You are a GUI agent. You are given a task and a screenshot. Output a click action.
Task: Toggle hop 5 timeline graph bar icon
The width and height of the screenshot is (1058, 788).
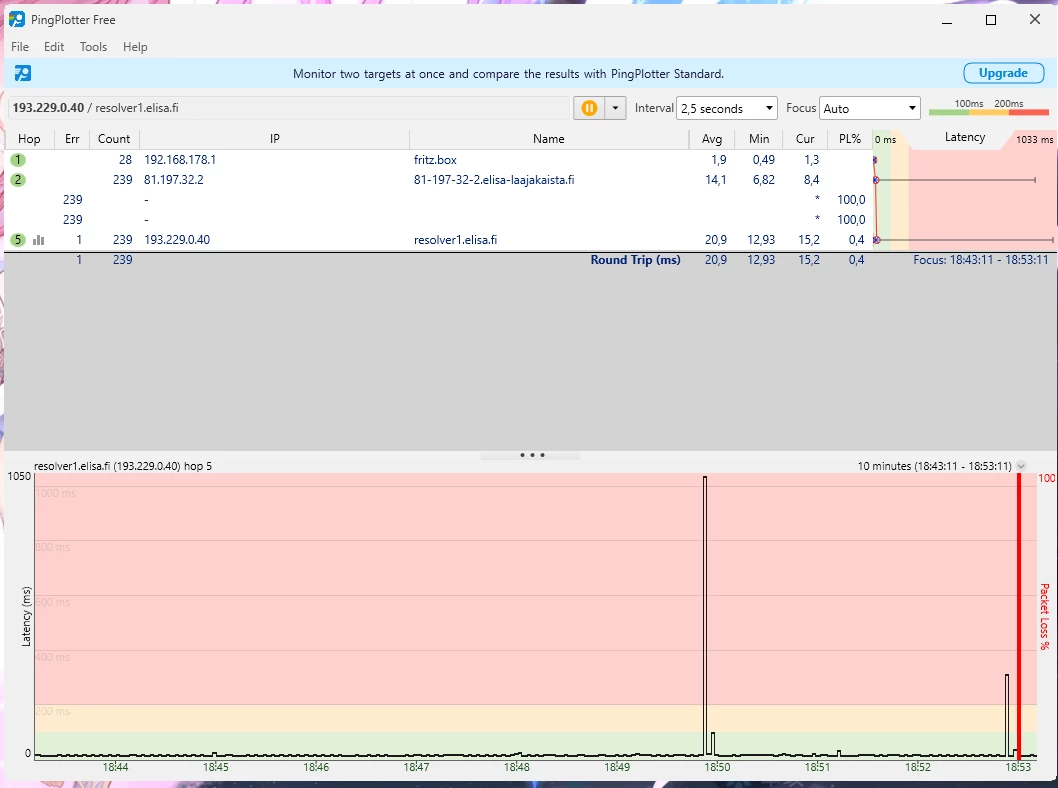pos(38,240)
